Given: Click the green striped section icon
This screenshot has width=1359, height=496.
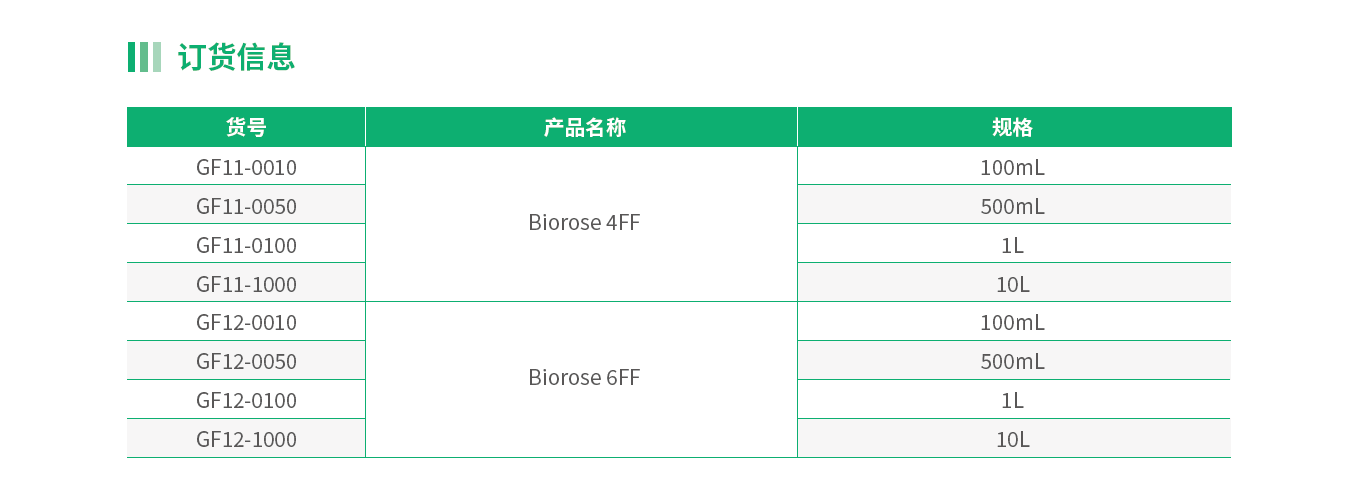Looking at the screenshot, I should pos(144,57).
